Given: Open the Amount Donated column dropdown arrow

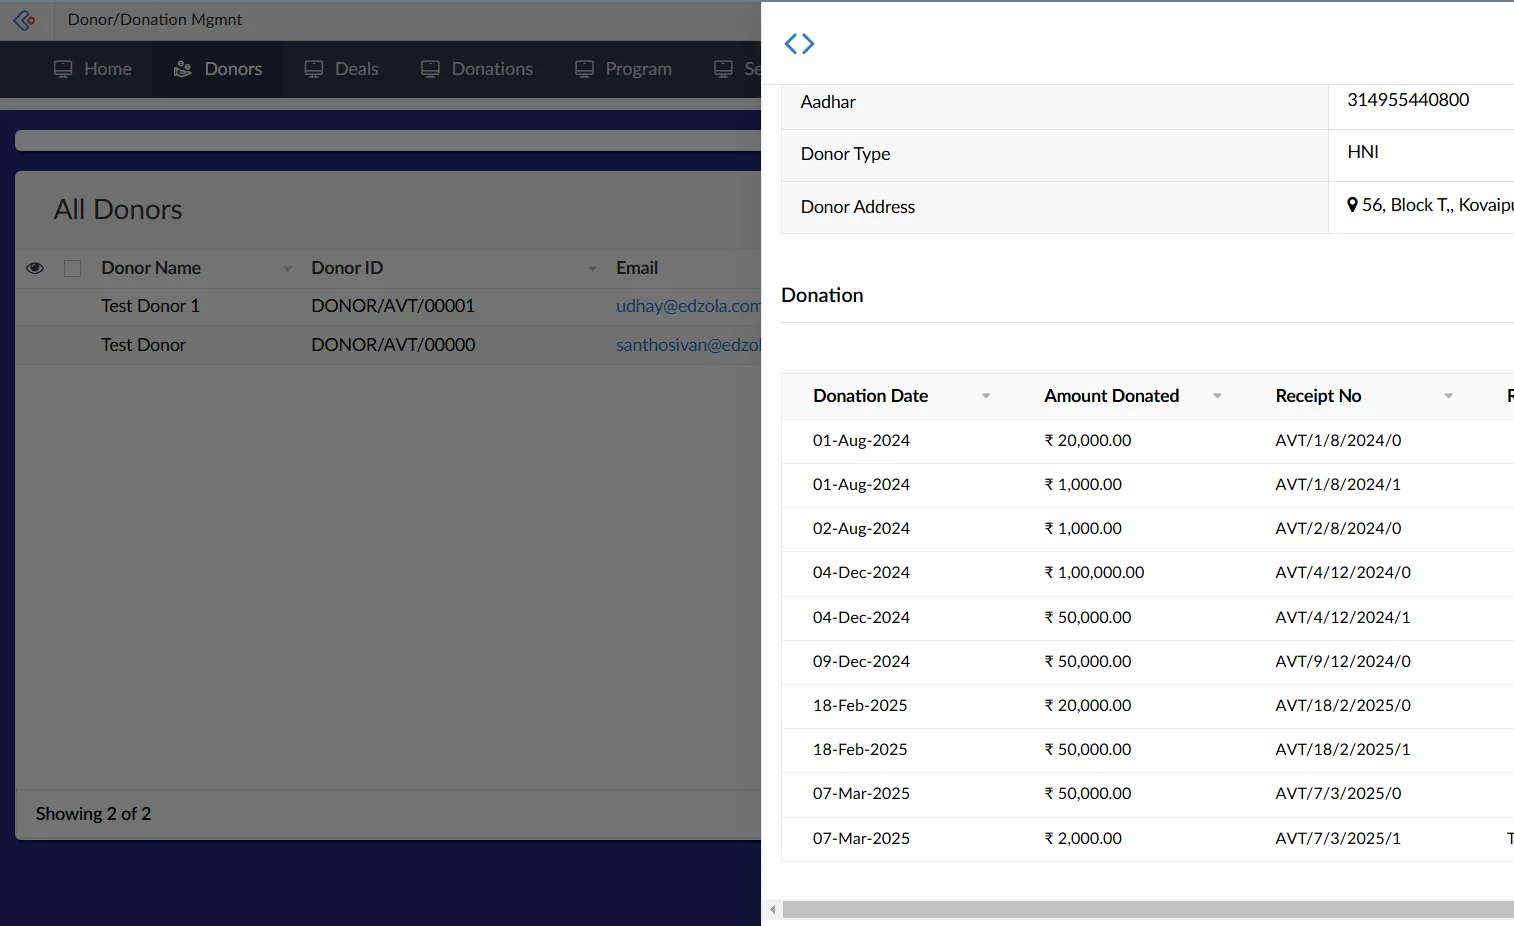Looking at the screenshot, I should tap(1217, 396).
